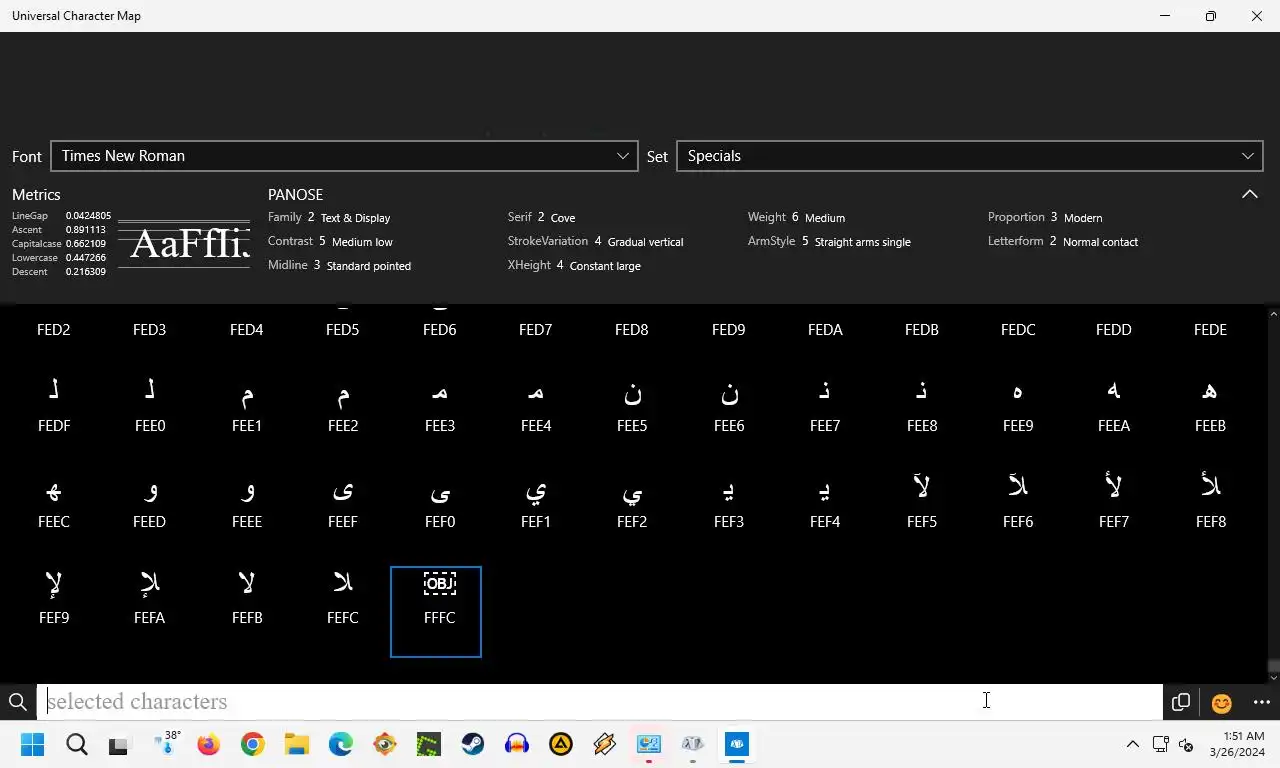This screenshot has height=768, width=1280.
Task: Click PANOSE Weight value Medium
Action: coord(825,218)
